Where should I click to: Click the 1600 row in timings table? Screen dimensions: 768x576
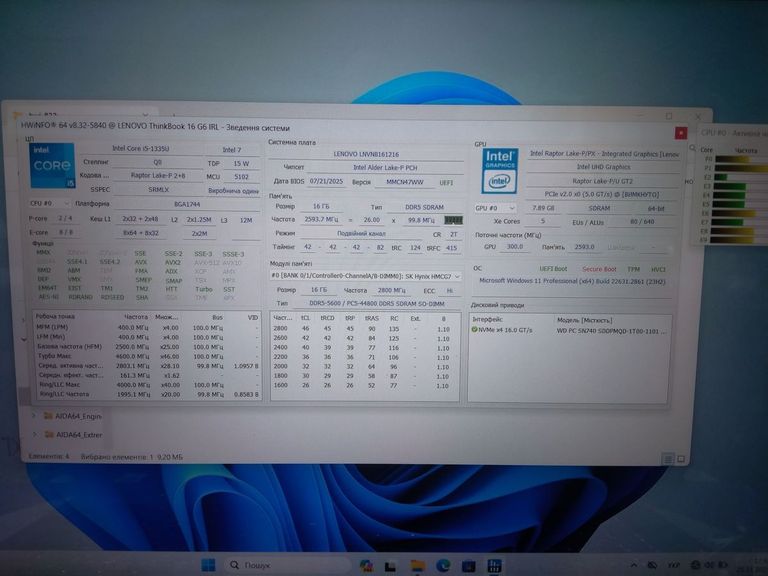point(363,385)
